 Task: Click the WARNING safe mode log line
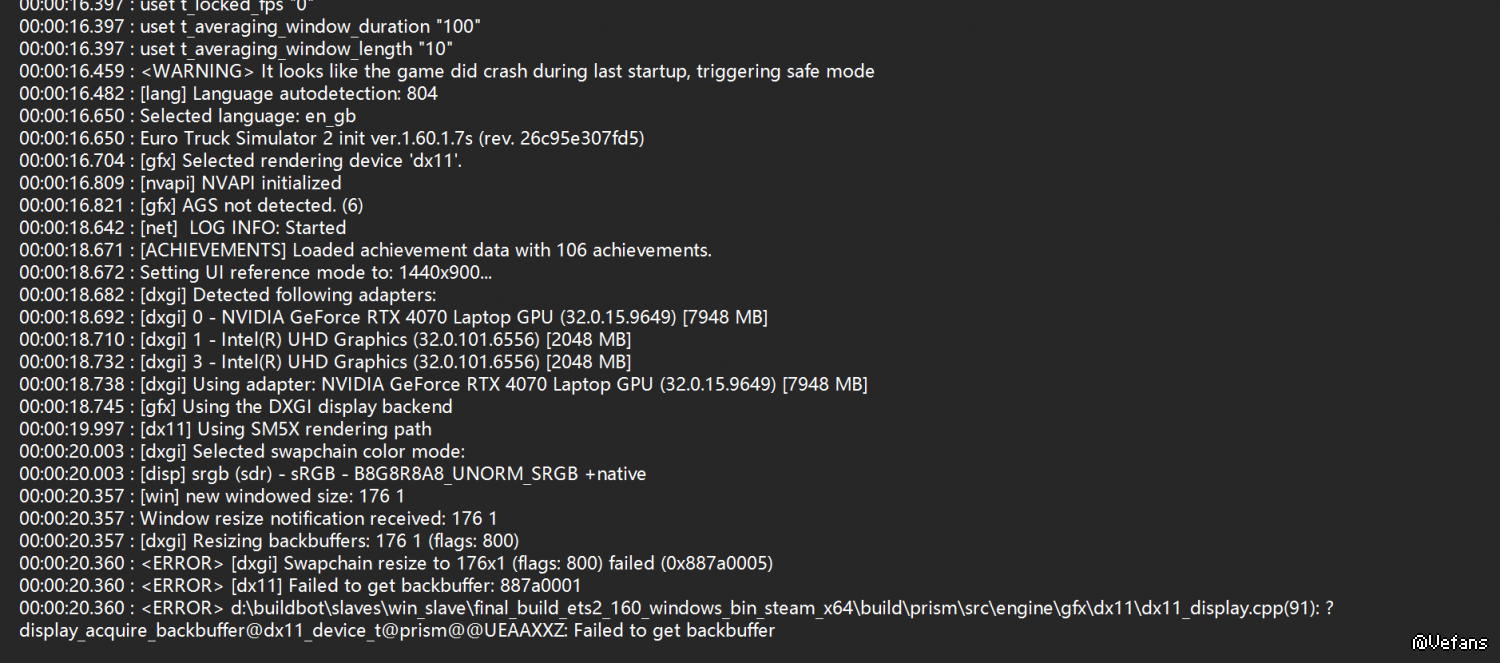(447, 71)
